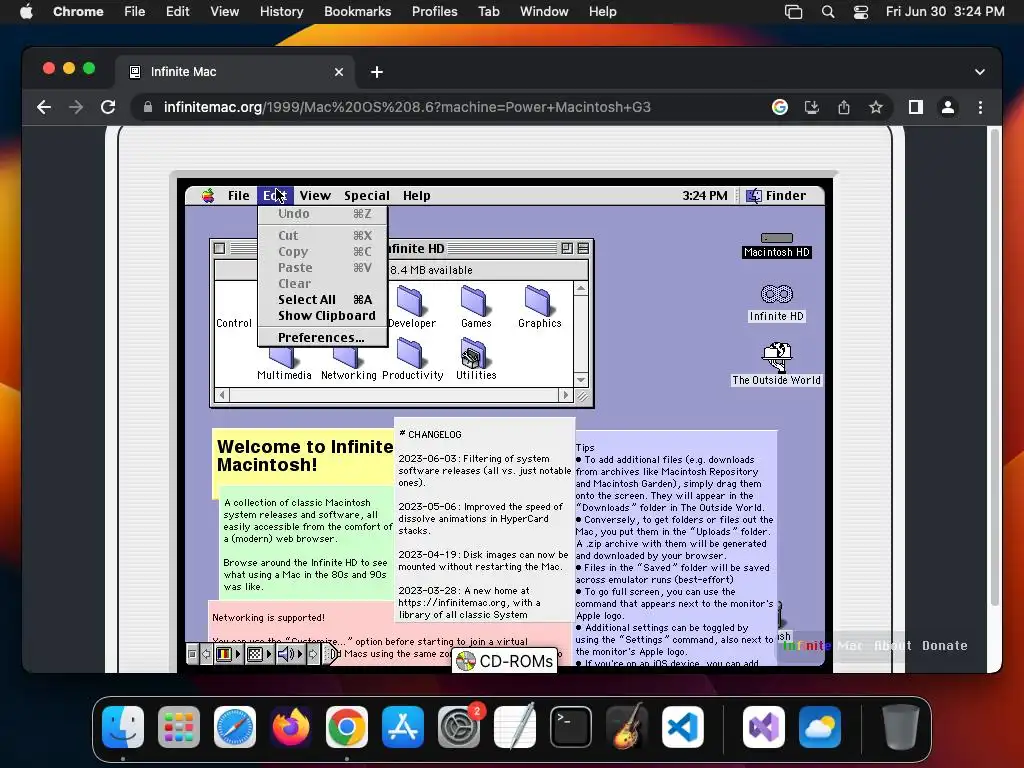Click control strip monitor color depth module
This screenshot has width=1024, height=768.
[x=228, y=654]
